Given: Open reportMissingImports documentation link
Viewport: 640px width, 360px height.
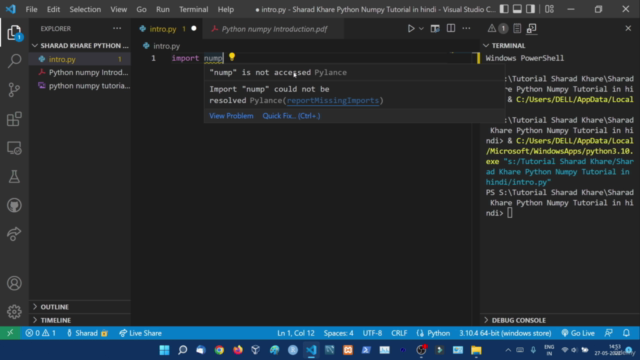Looking at the screenshot, I should point(333,100).
